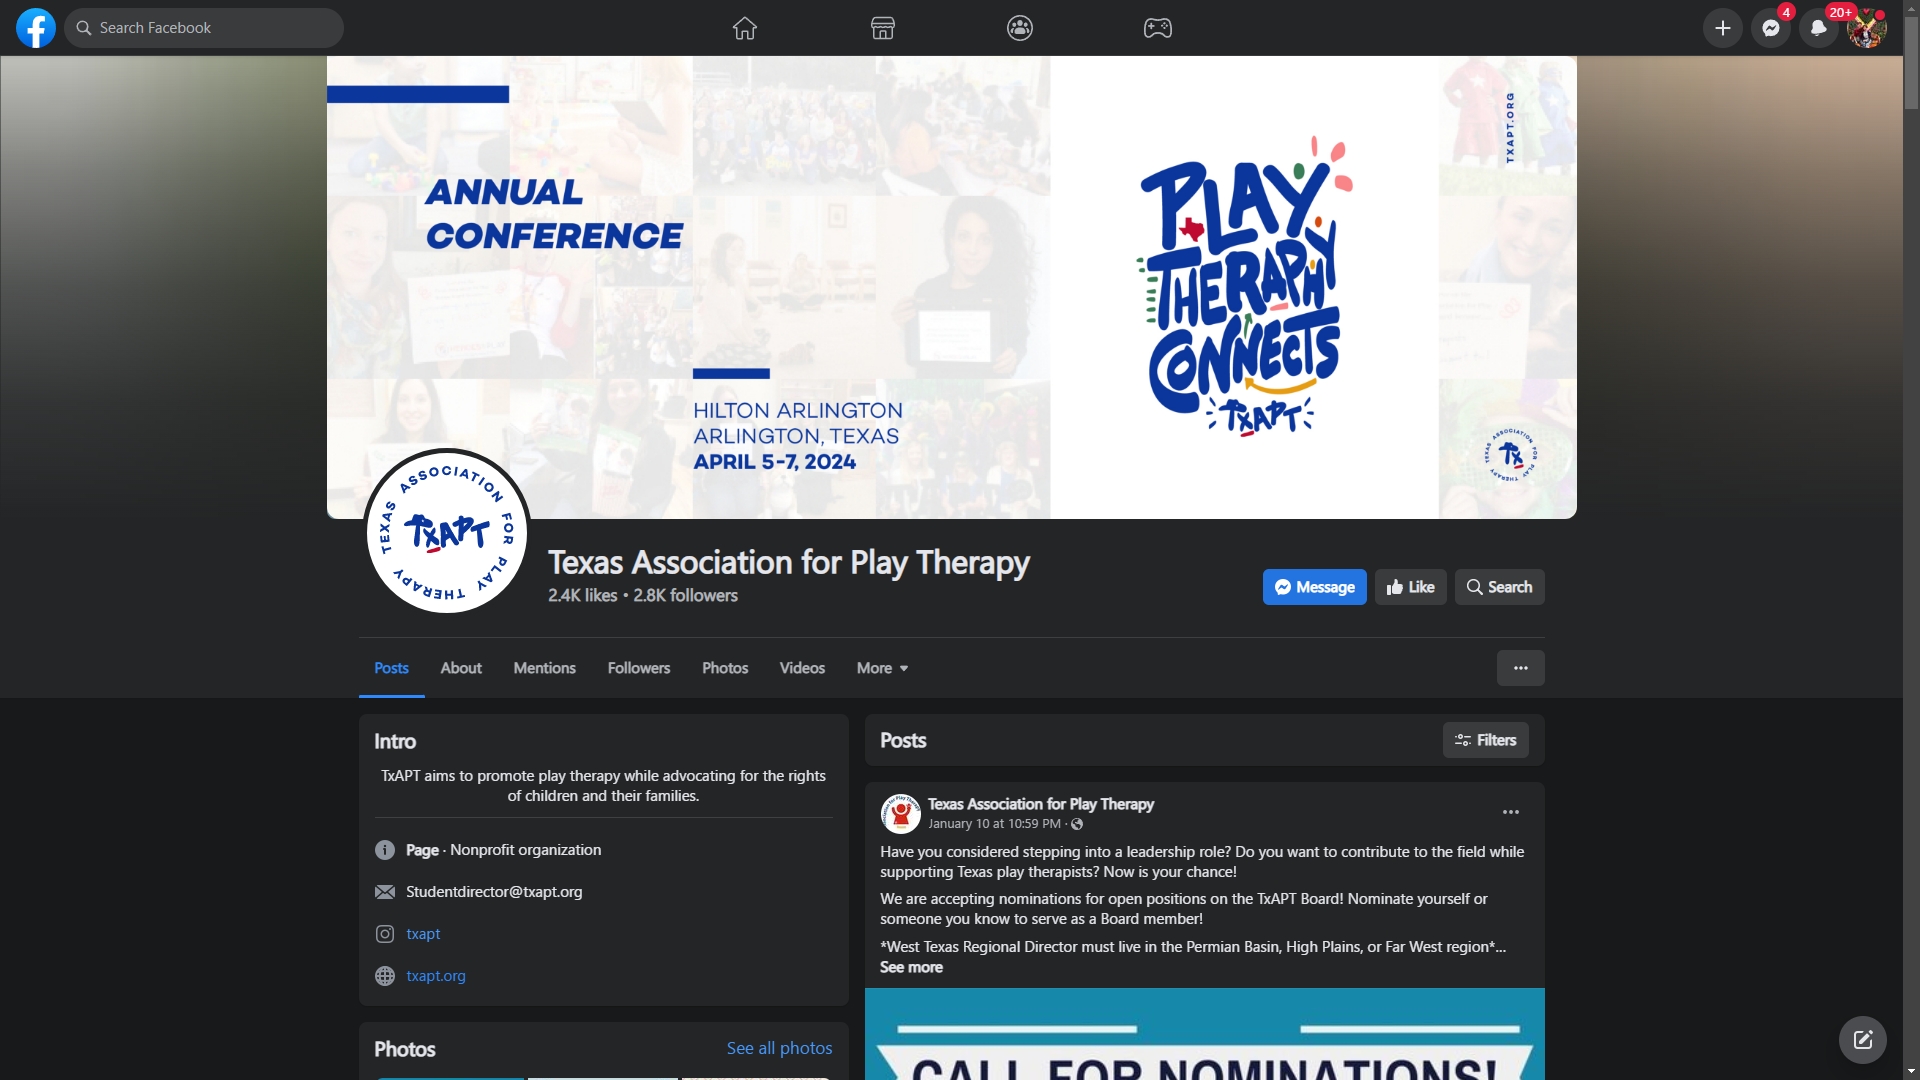Click the website globe icon in Intro
This screenshot has width=1920, height=1080.
(x=385, y=976)
